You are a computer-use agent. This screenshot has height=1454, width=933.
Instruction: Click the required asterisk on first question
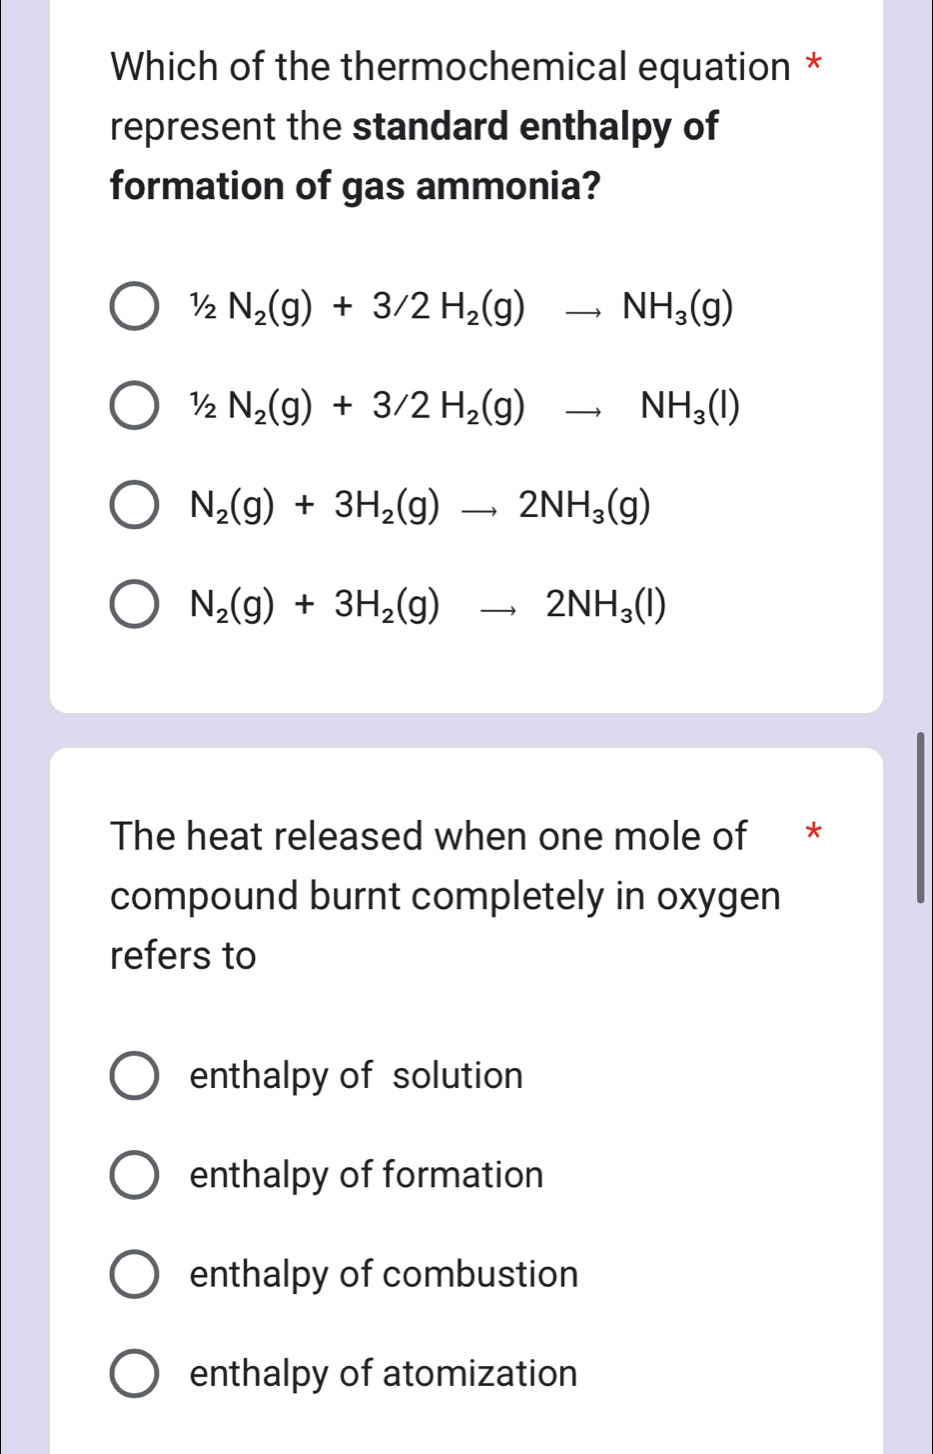814,62
